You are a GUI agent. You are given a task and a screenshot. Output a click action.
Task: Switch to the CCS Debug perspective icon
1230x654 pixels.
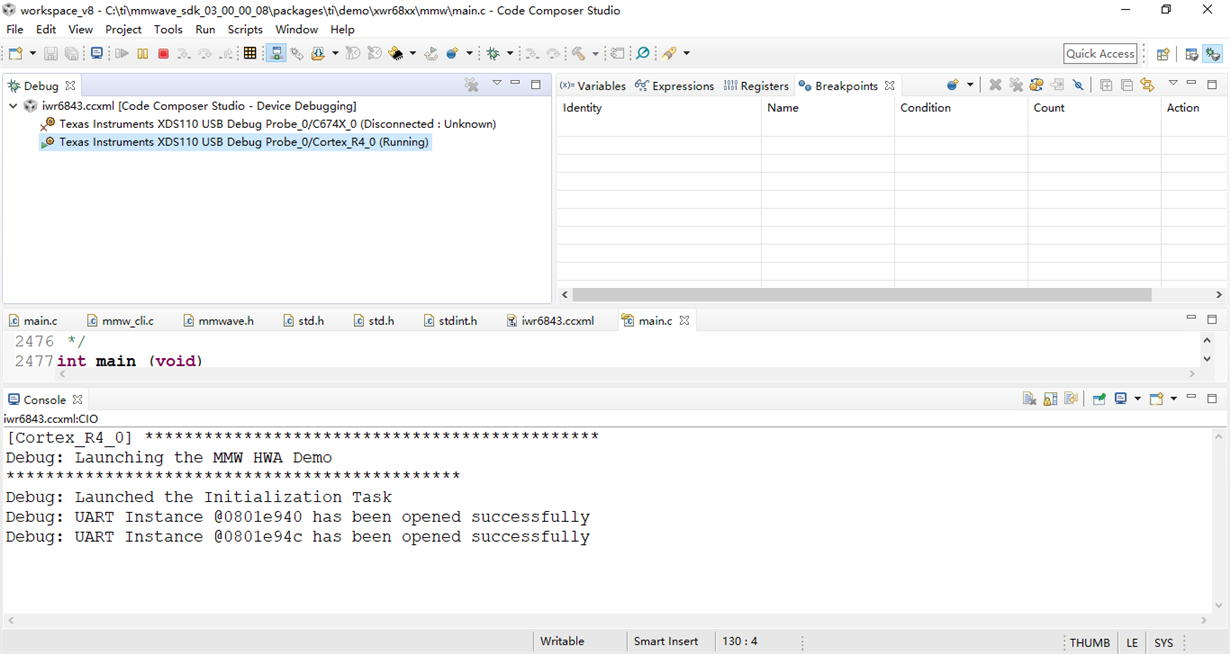click(1213, 54)
